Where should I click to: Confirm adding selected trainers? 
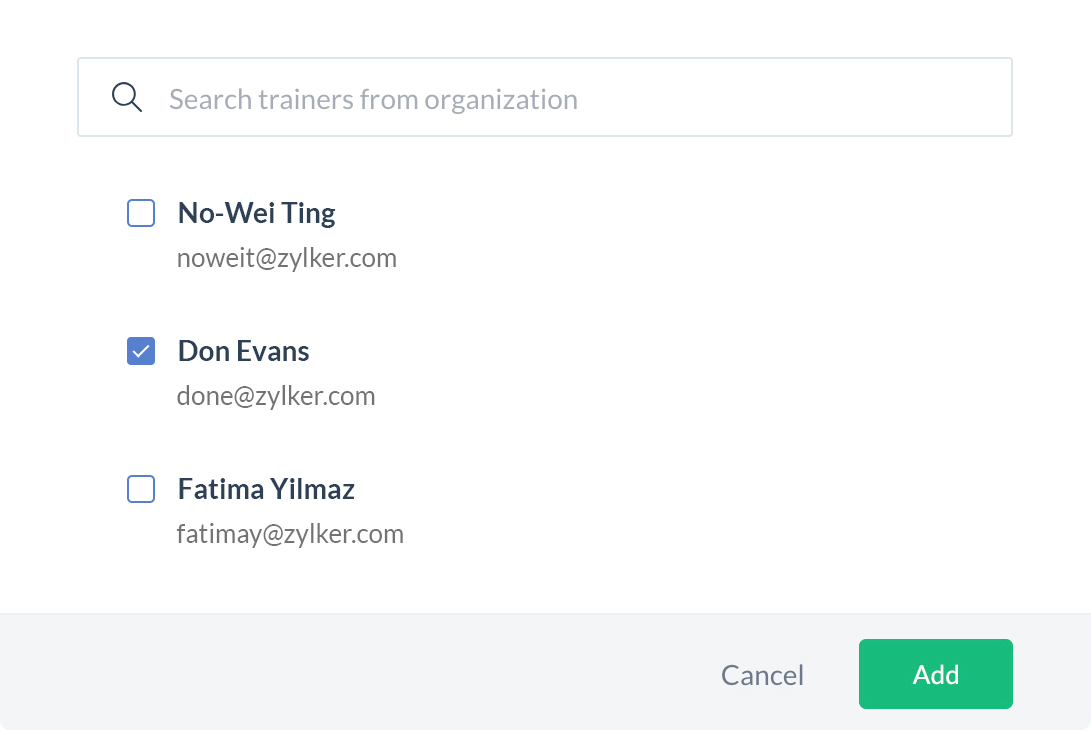[935, 674]
